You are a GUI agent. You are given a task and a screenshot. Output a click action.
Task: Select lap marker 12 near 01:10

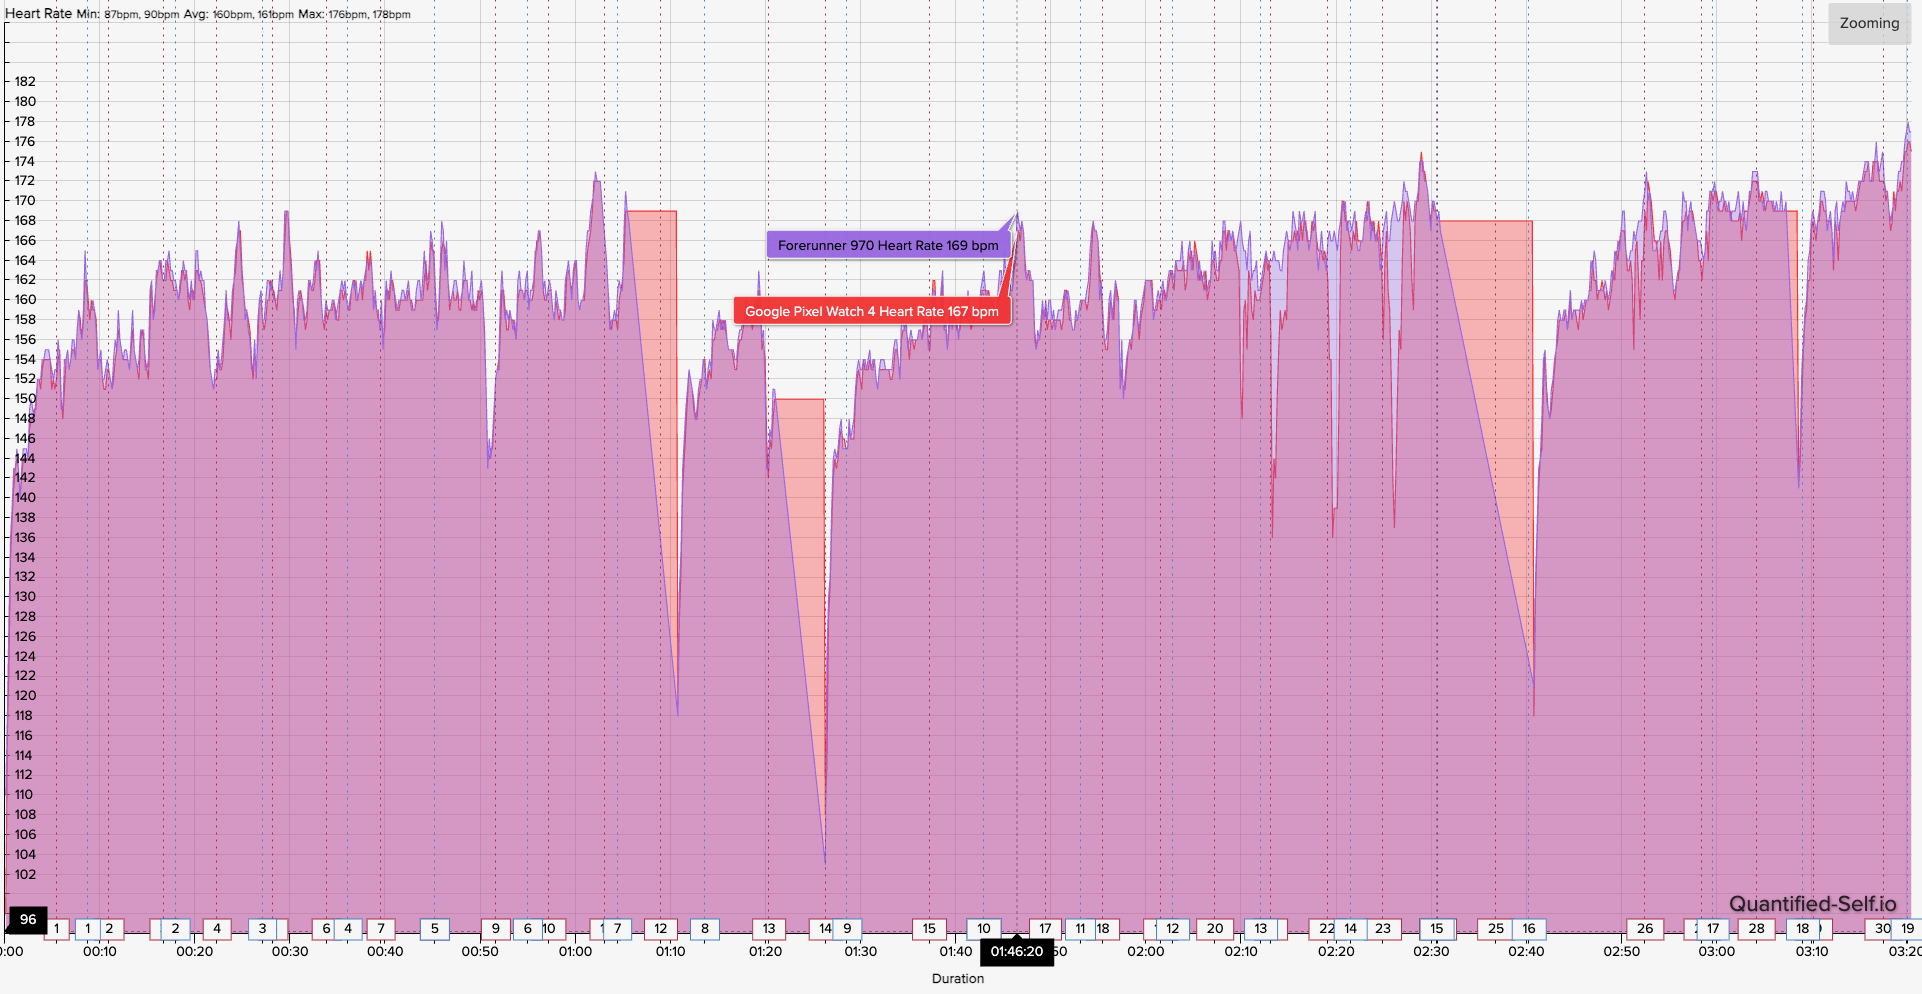(661, 929)
